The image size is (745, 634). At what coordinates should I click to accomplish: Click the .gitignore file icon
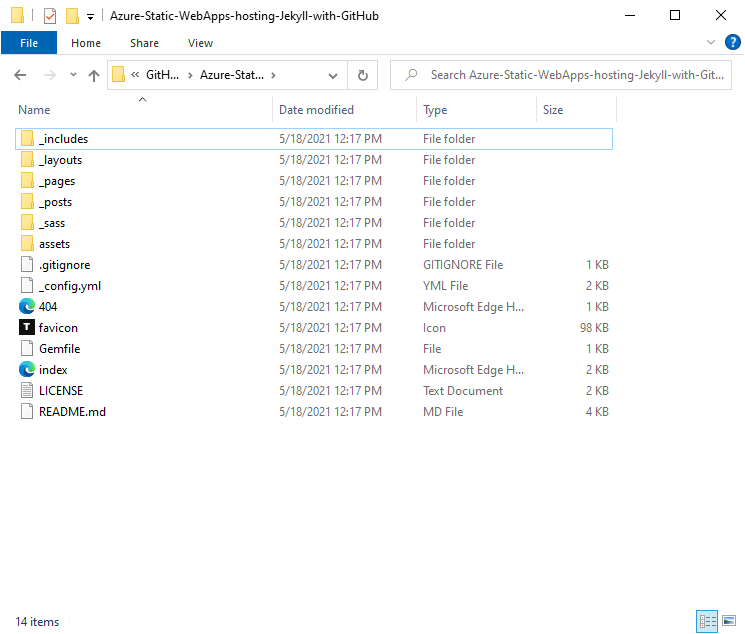click(27, 264)
